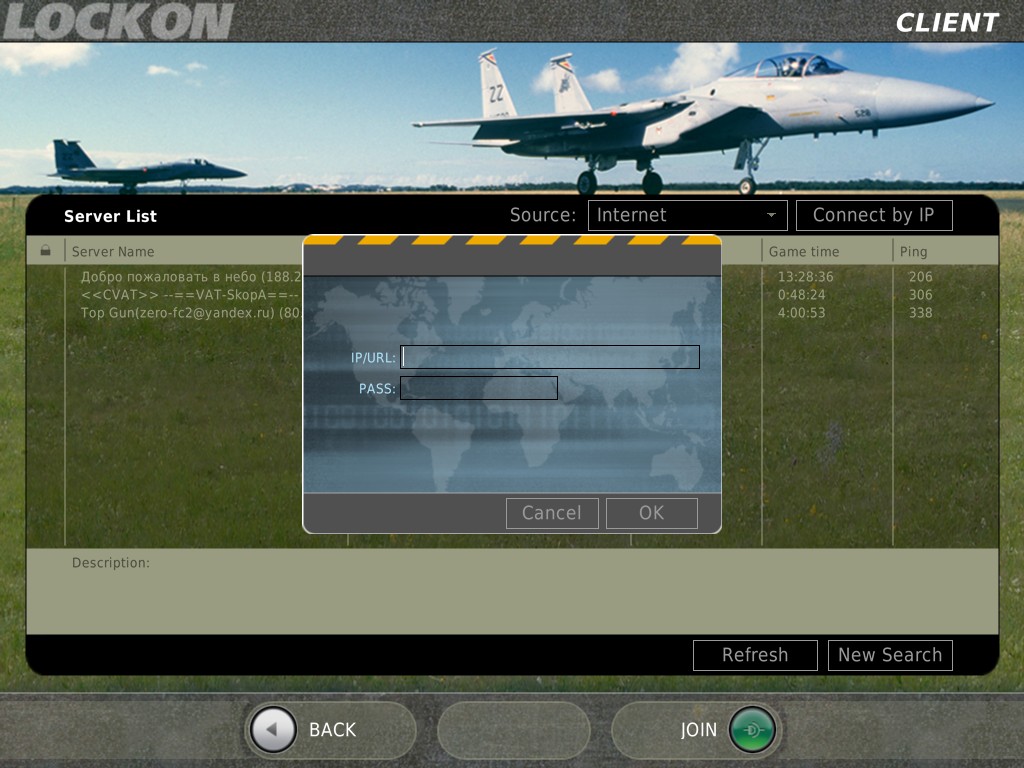Confirm the IP dialog with OK
The image size is (1024, 768).
click(652, 513)
